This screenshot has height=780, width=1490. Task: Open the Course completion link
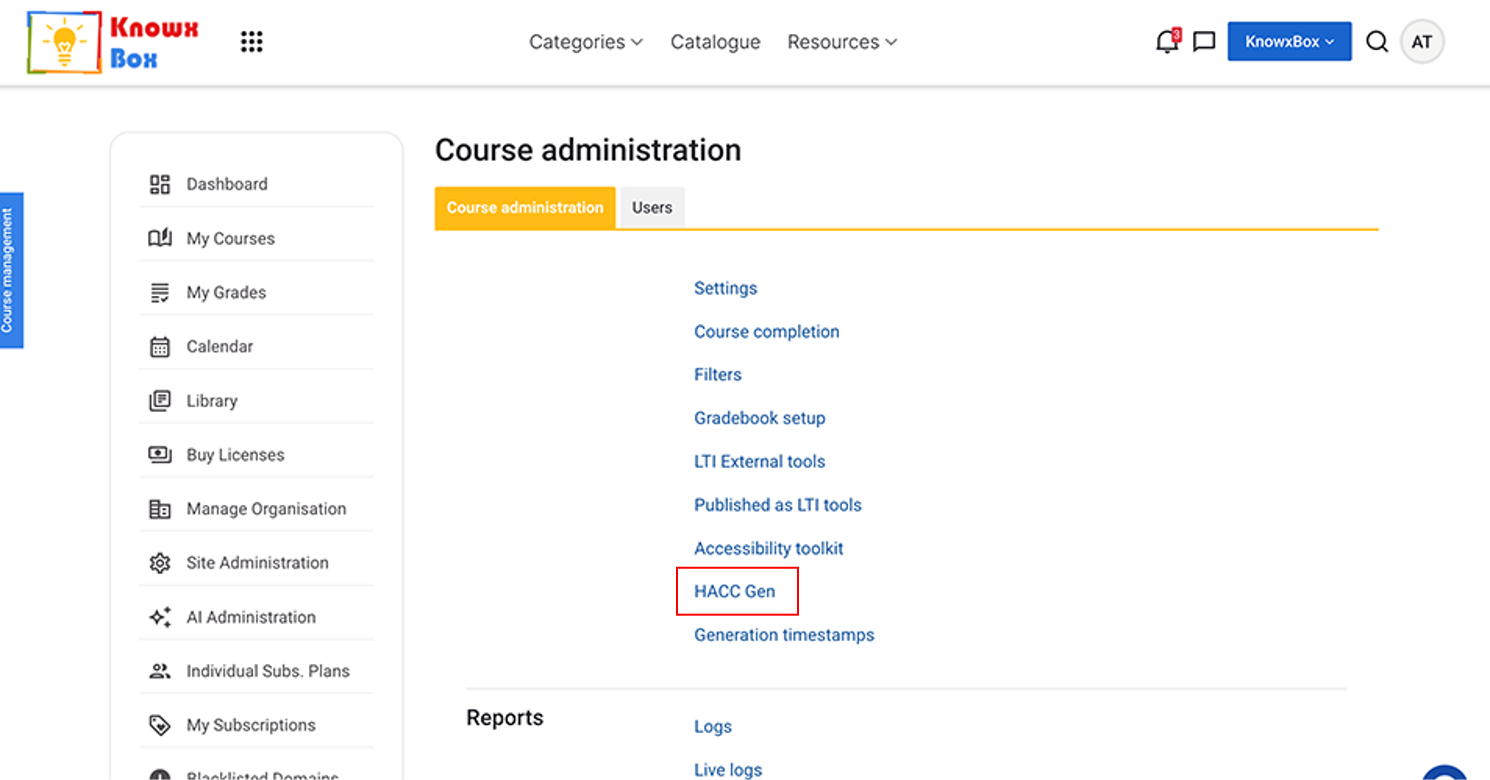pos(767,332)
